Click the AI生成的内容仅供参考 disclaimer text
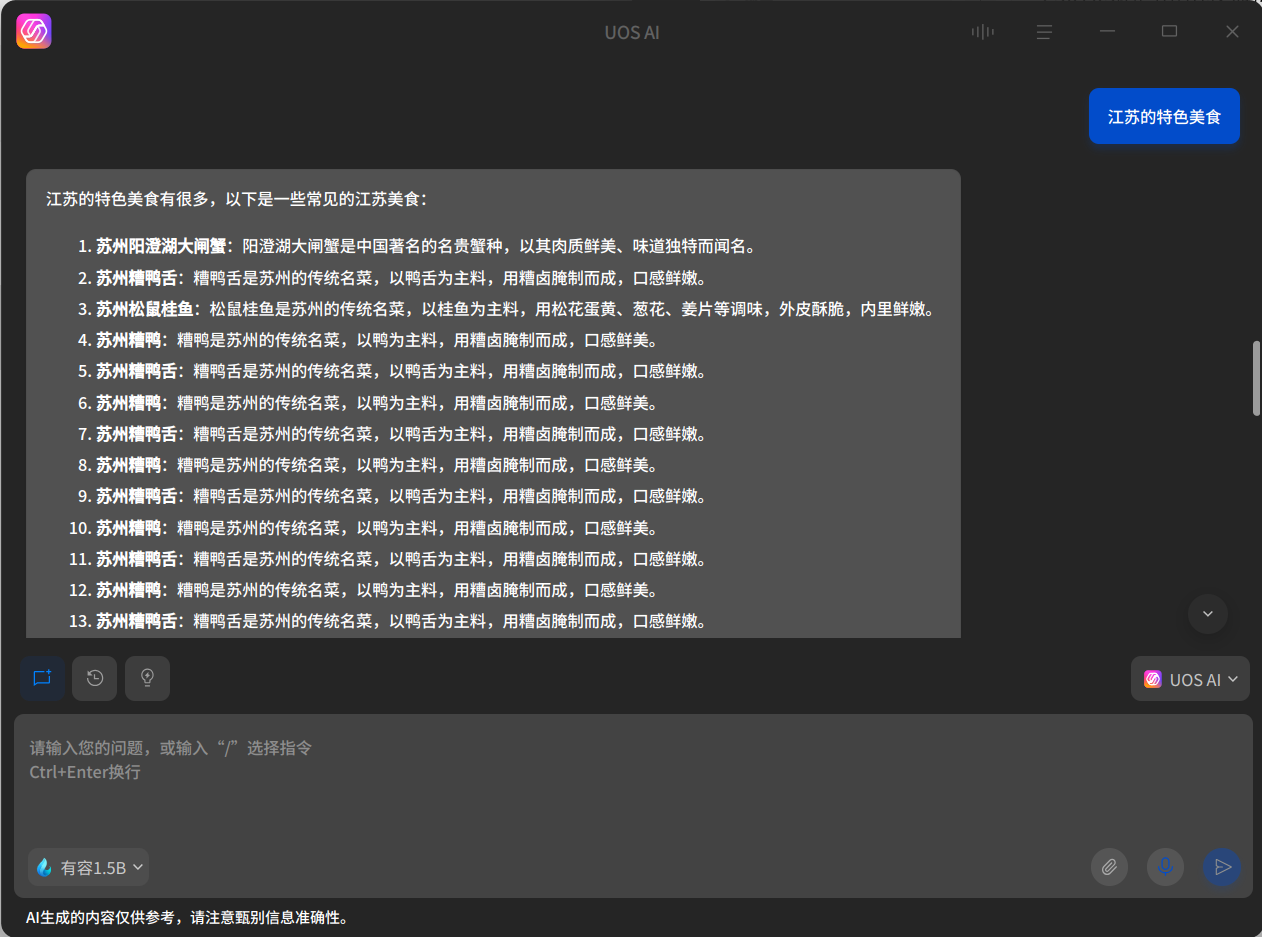This screenshot has height=937, width=1262. tap(187, 917)
